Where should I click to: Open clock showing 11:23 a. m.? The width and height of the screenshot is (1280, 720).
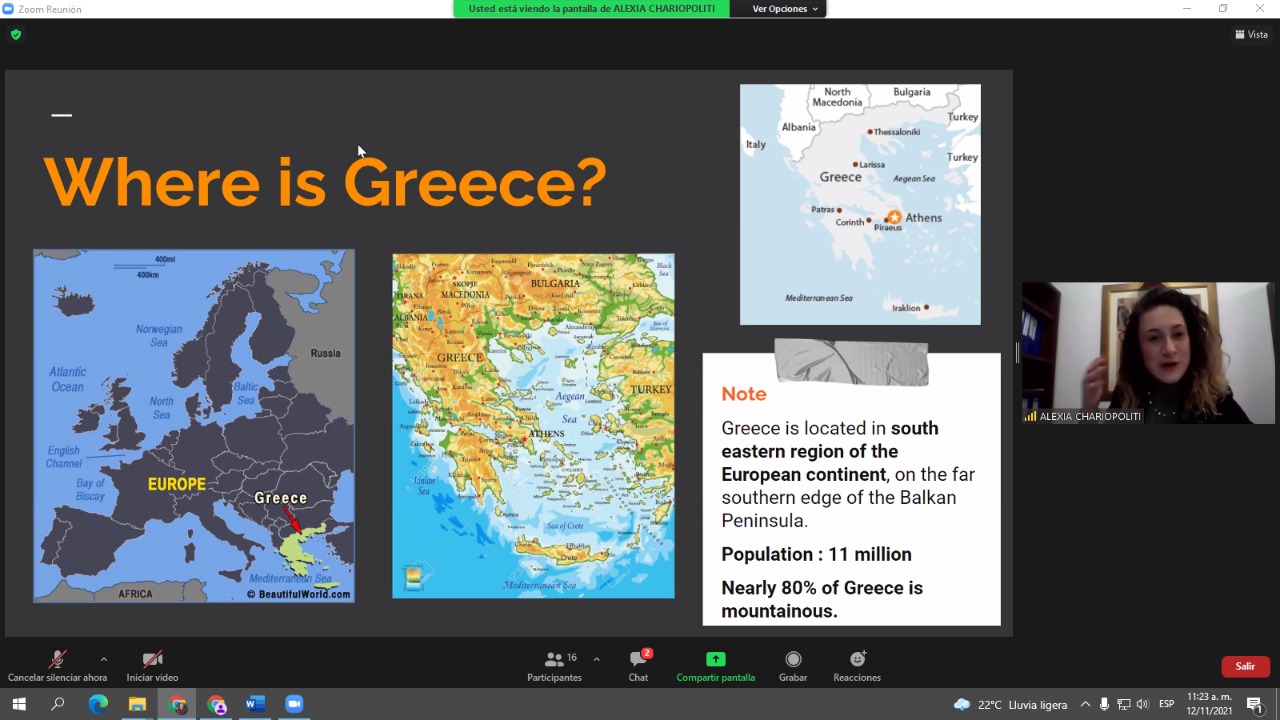point(1209,704)
